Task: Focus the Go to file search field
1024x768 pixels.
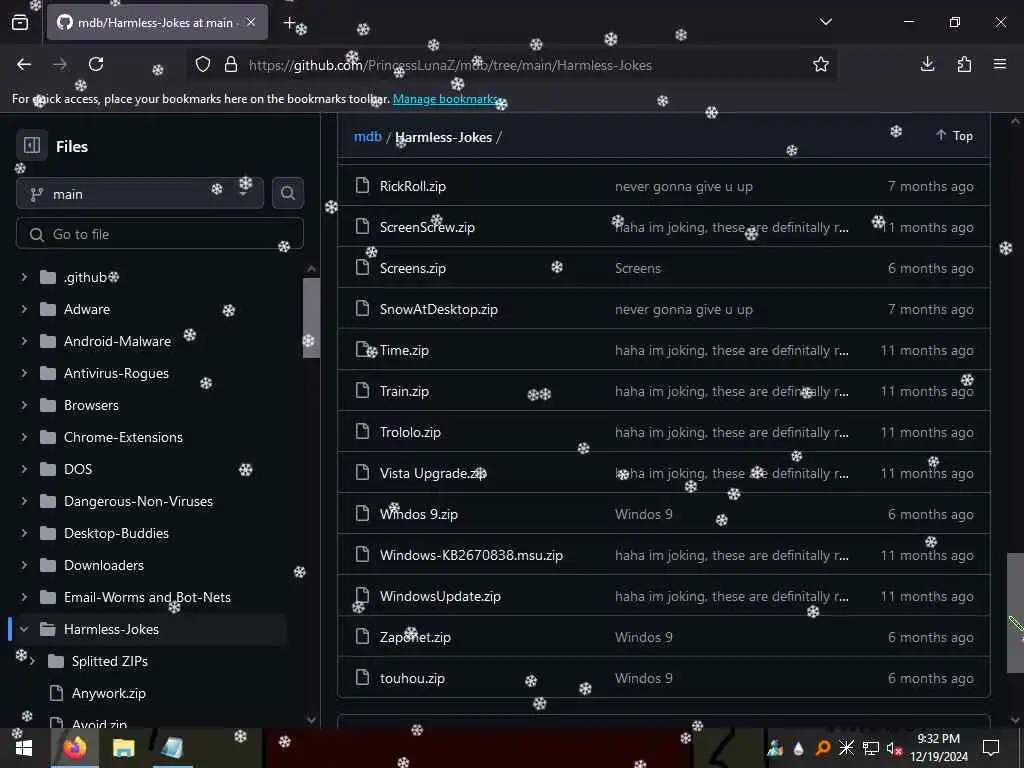Action: [160, 234]
